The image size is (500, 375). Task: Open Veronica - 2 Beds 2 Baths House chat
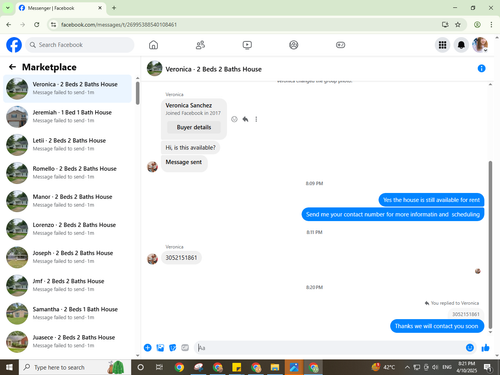point(67,88)
